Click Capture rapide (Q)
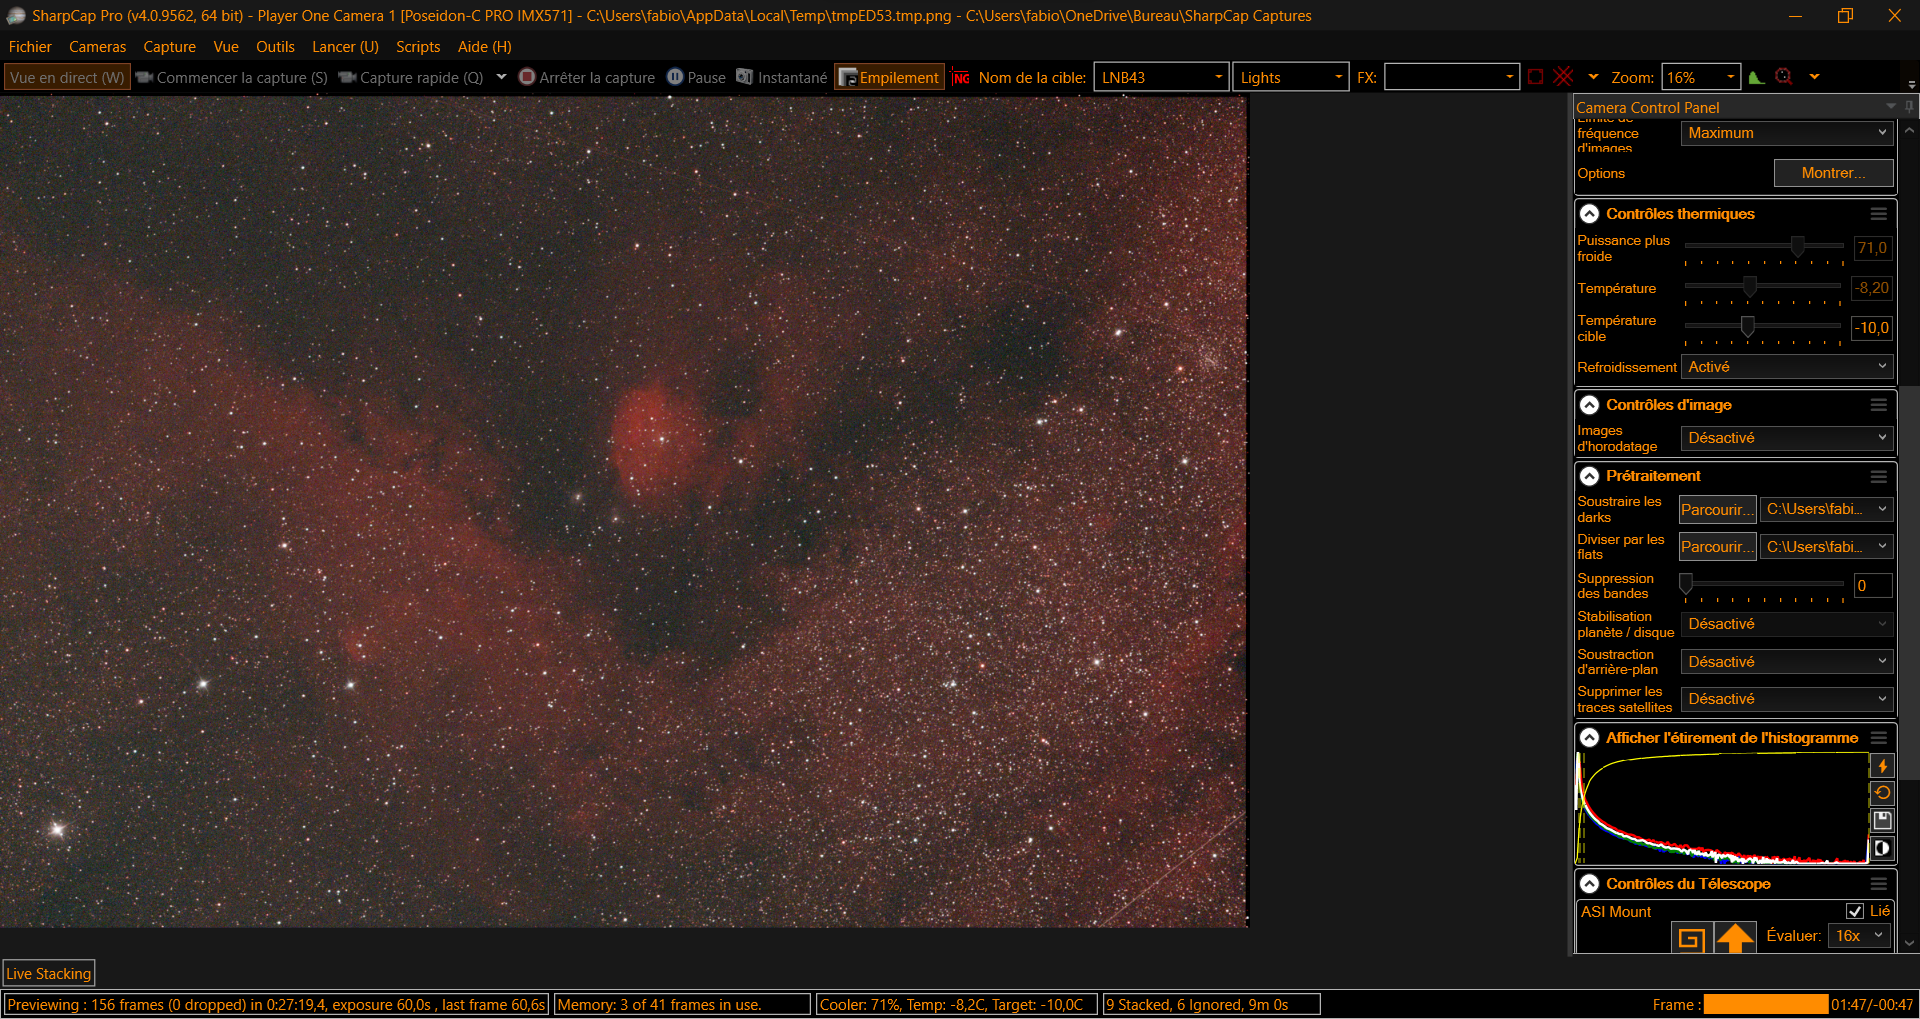 coord(411,77)
